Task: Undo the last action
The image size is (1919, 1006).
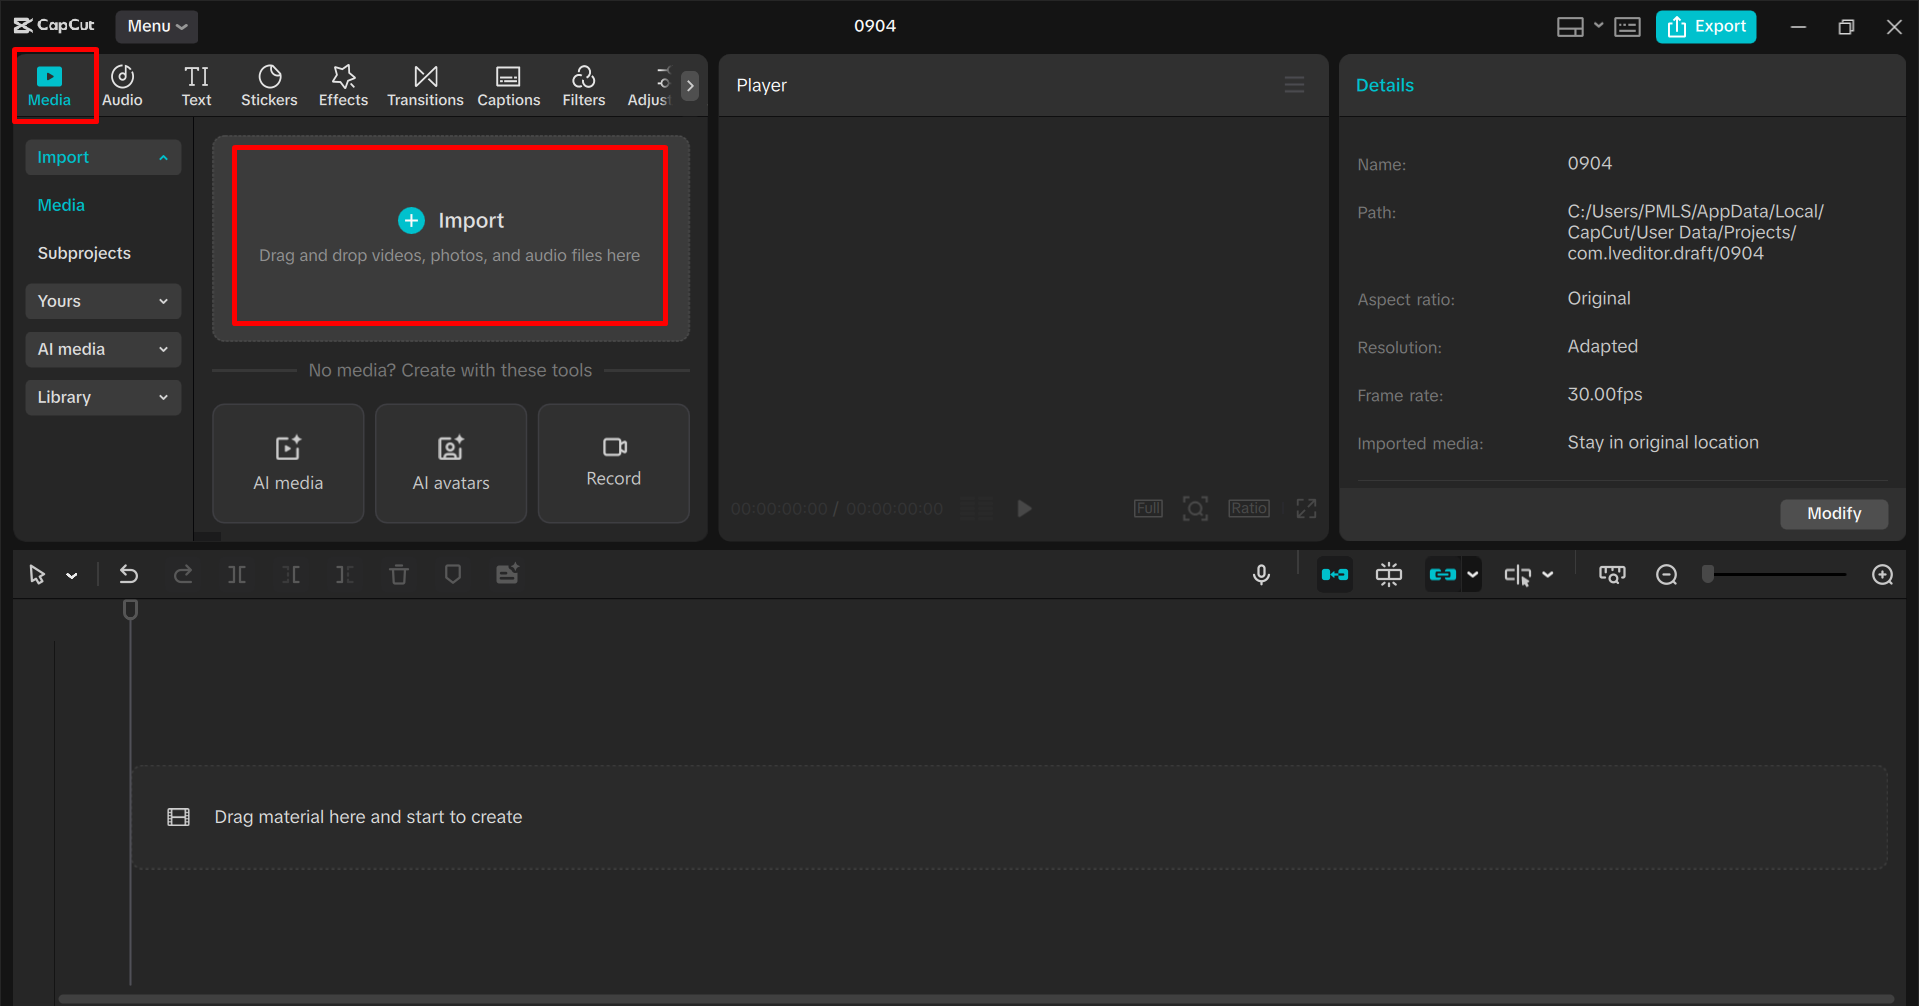Action: point(129,574)
